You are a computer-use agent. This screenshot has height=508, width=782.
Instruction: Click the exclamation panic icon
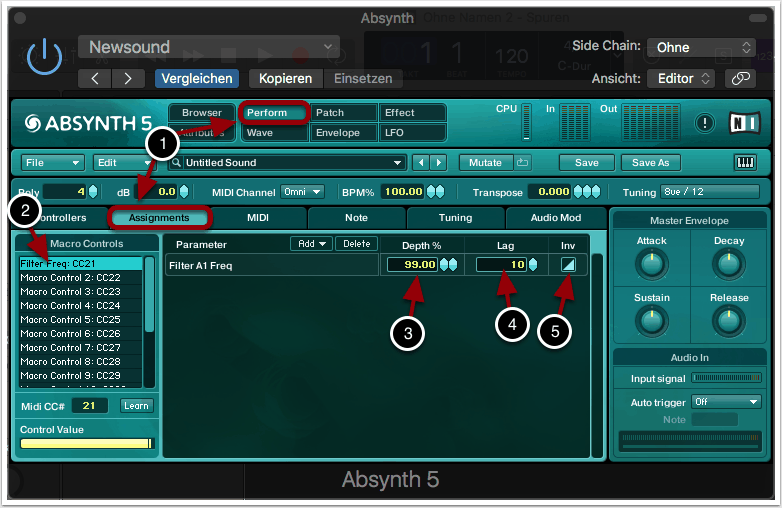coord(706,123)
